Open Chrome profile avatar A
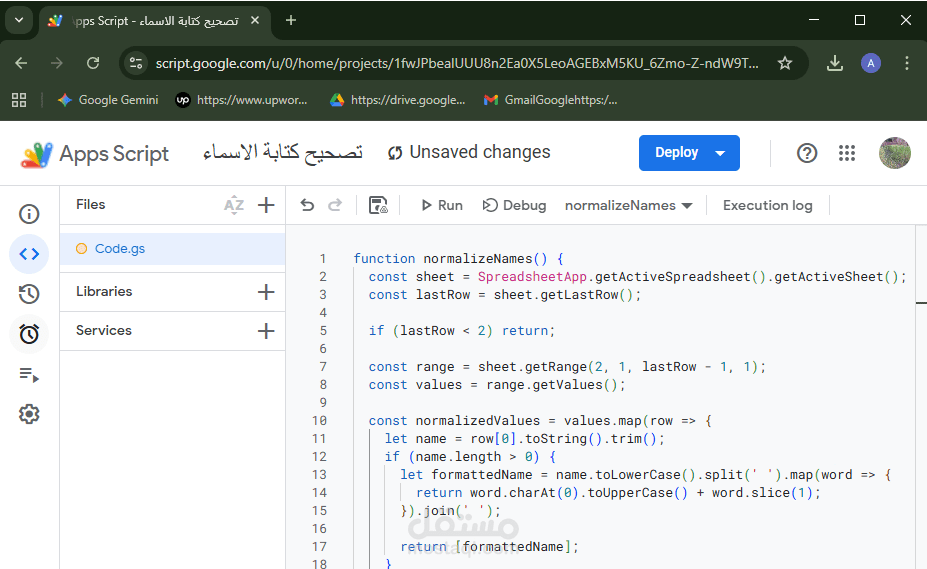The height and width of the screenshot is (569, 927). click(871, 63)
